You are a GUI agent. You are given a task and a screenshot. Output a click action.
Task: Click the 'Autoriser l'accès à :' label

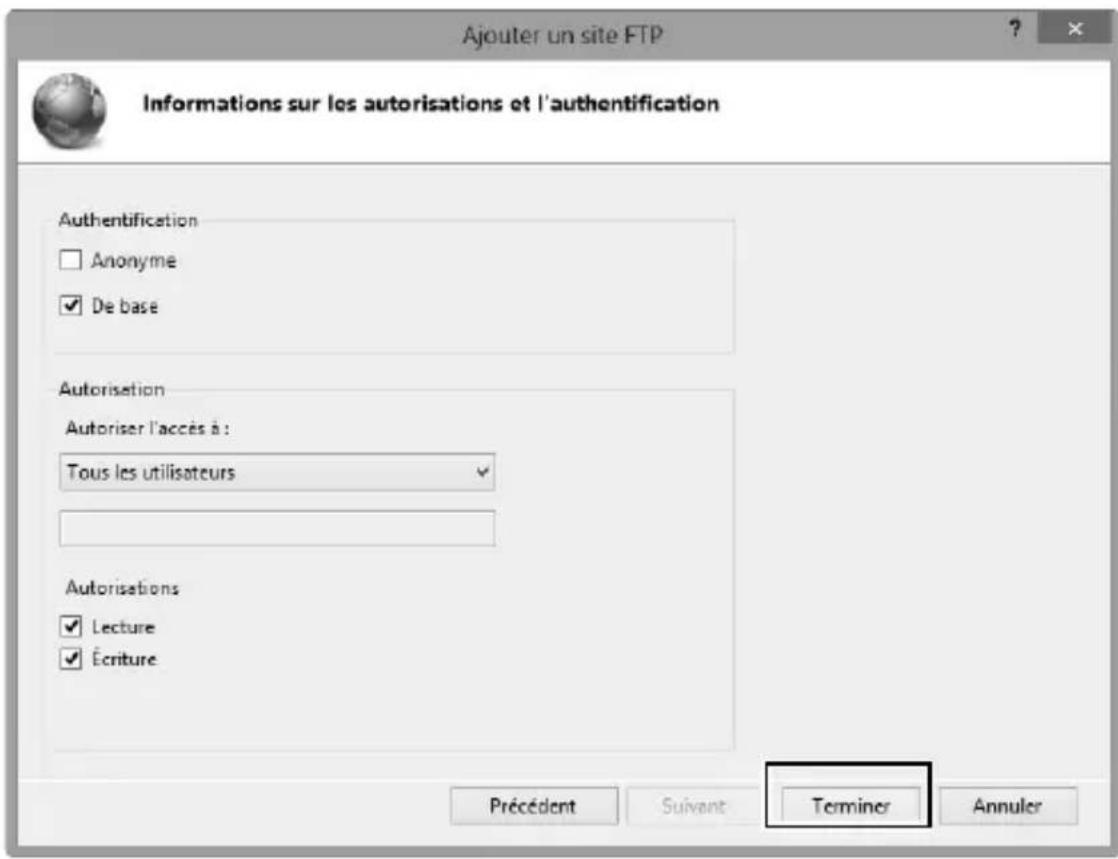point(148,428)
